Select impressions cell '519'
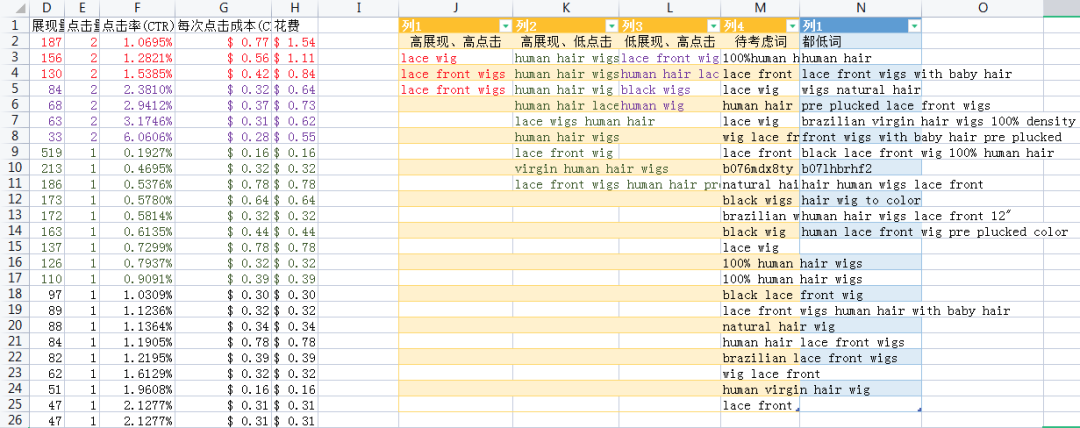The image size is (1080, 428). tap(47, 152)
